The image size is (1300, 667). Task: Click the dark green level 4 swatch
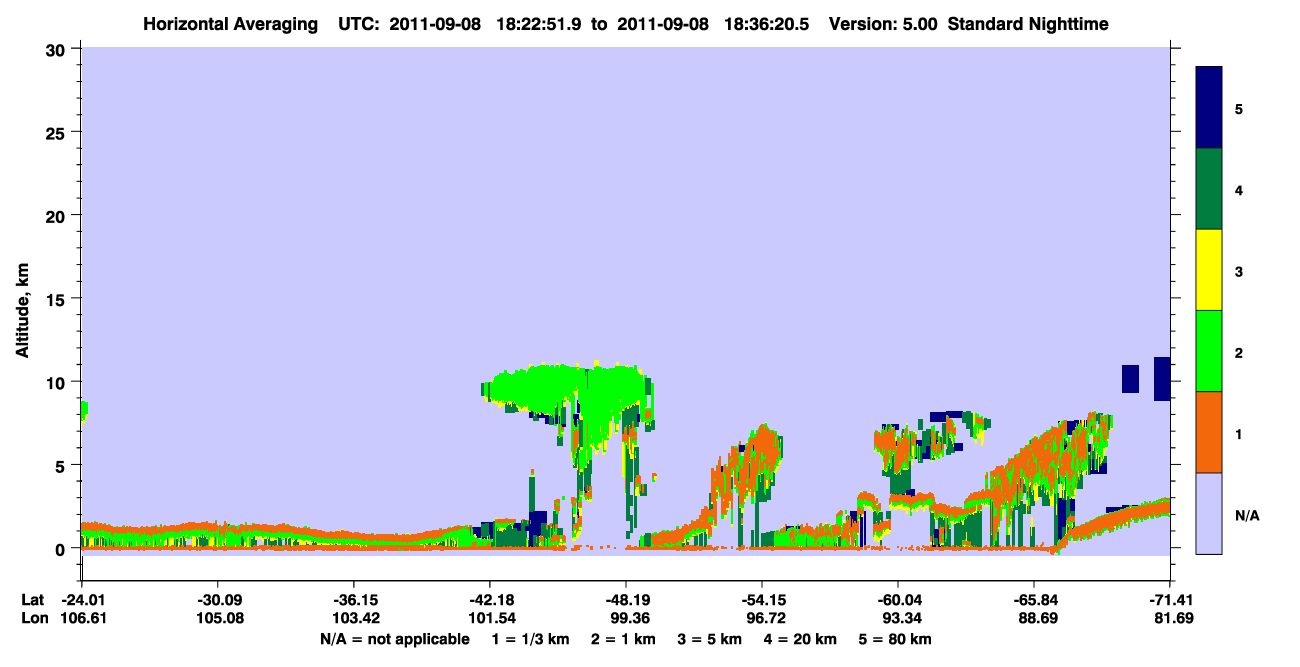[1209, 189]
